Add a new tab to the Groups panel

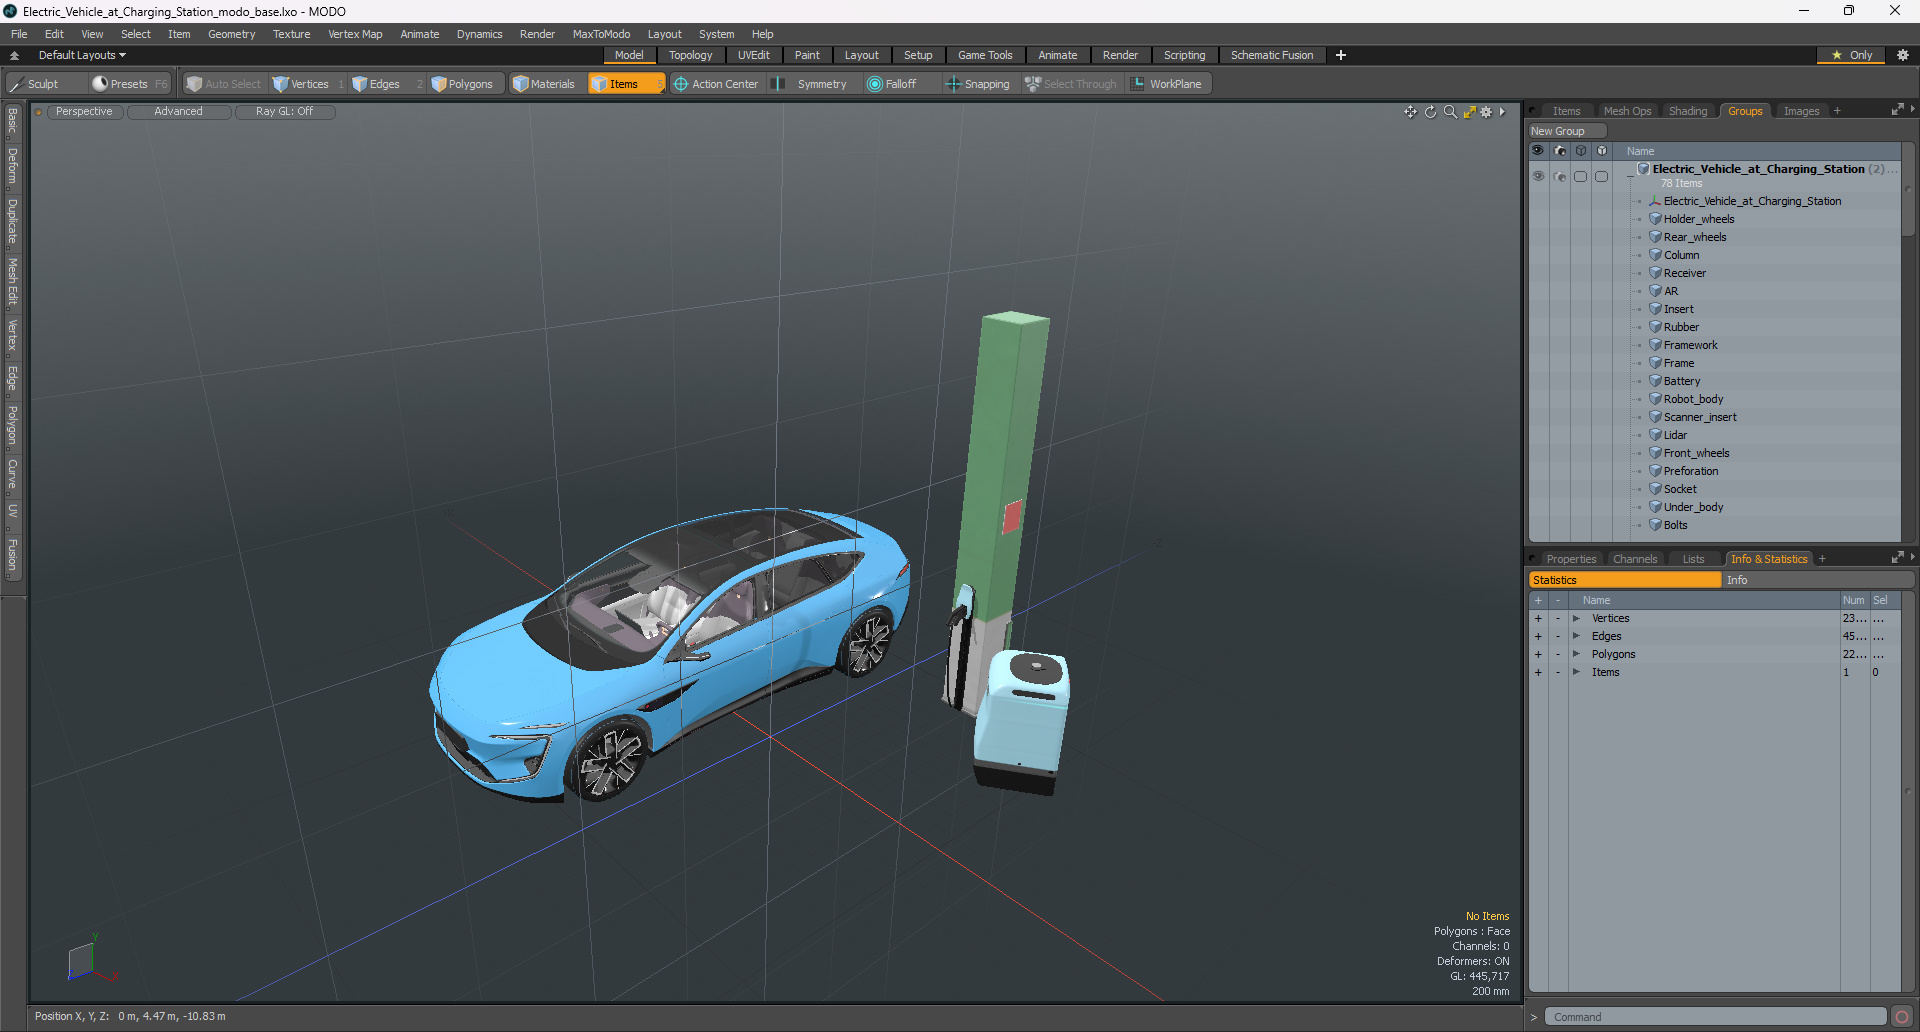pos(1837,111)
